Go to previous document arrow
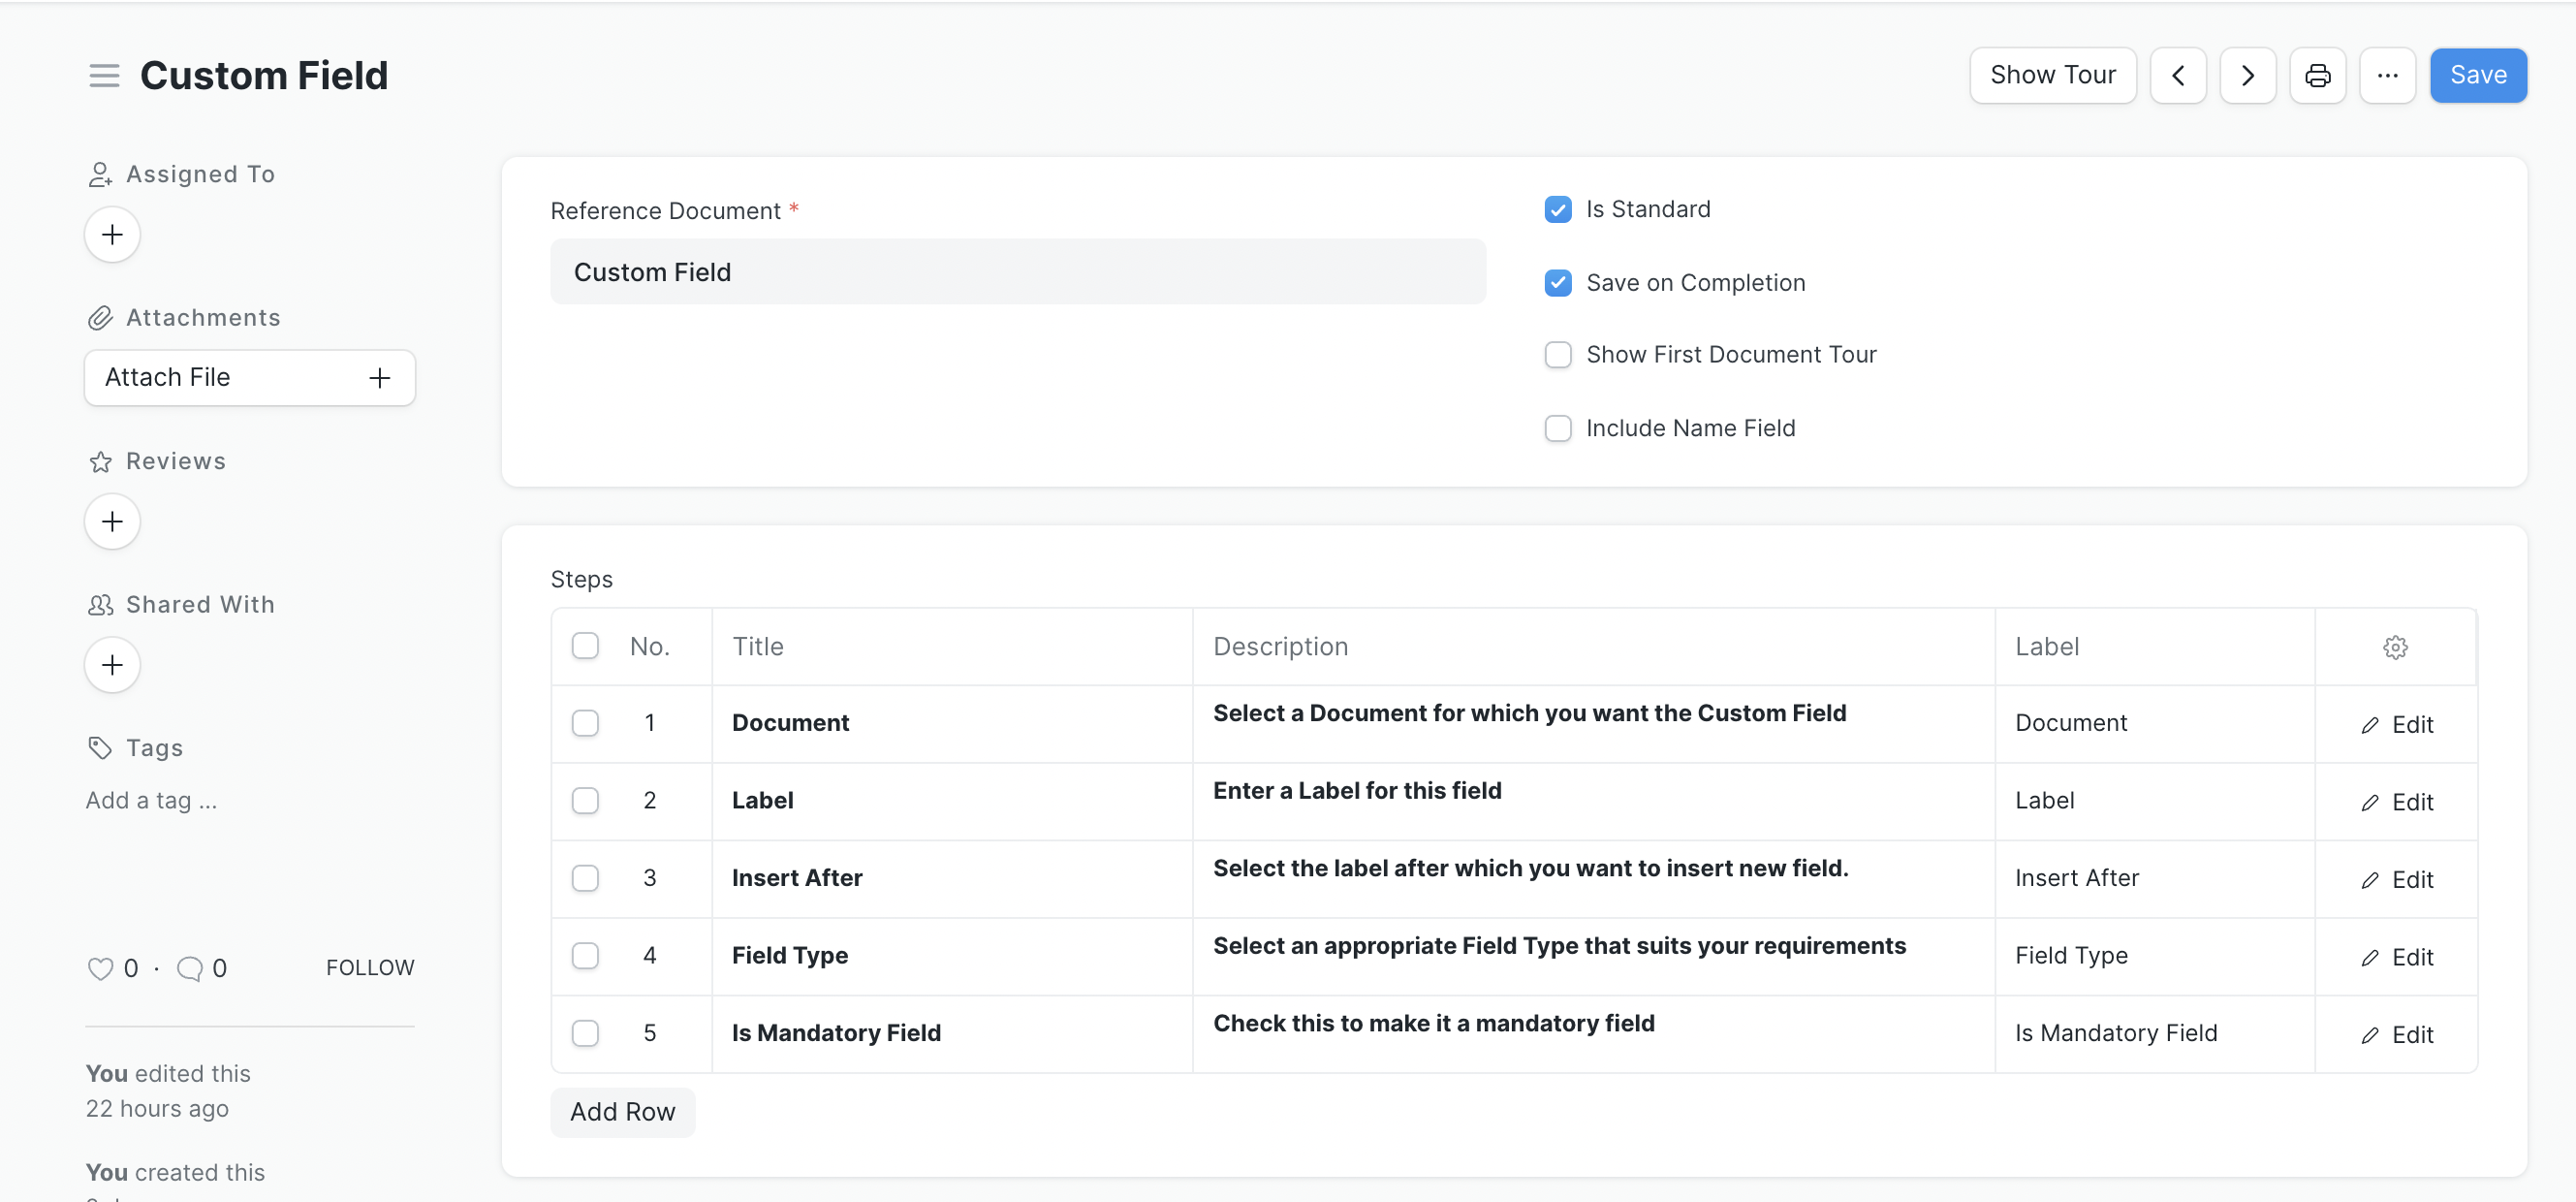The width and height of the screenshot is (2576, 1202). pyautogui.click(x=2178, y=76)
